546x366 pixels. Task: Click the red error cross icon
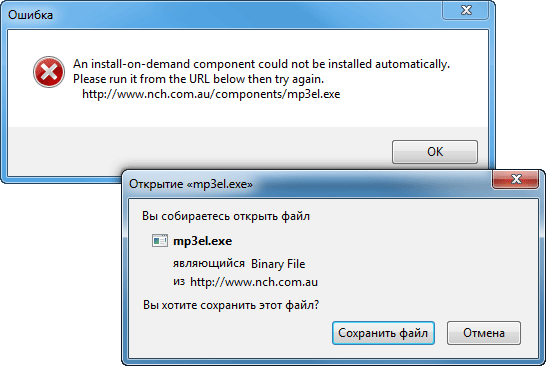pyautogui.click(x=49, y=72)
